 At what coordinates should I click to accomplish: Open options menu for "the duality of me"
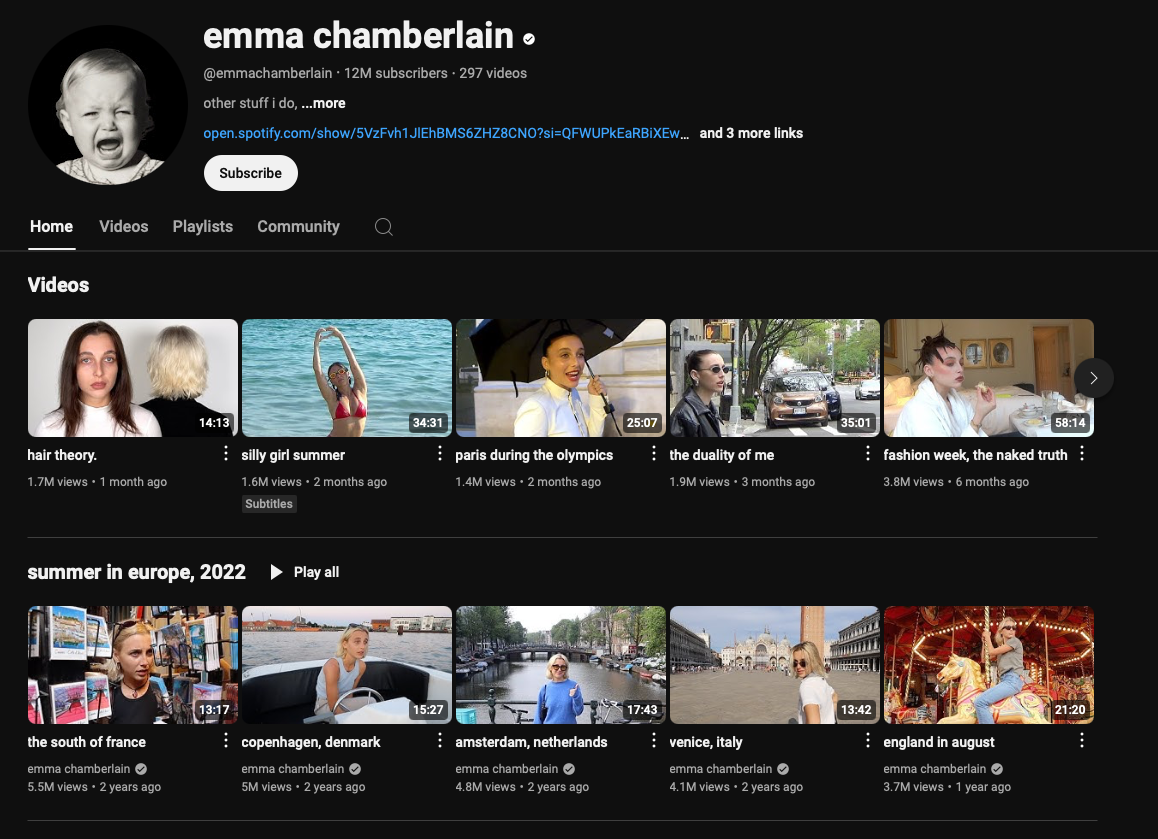867,454
